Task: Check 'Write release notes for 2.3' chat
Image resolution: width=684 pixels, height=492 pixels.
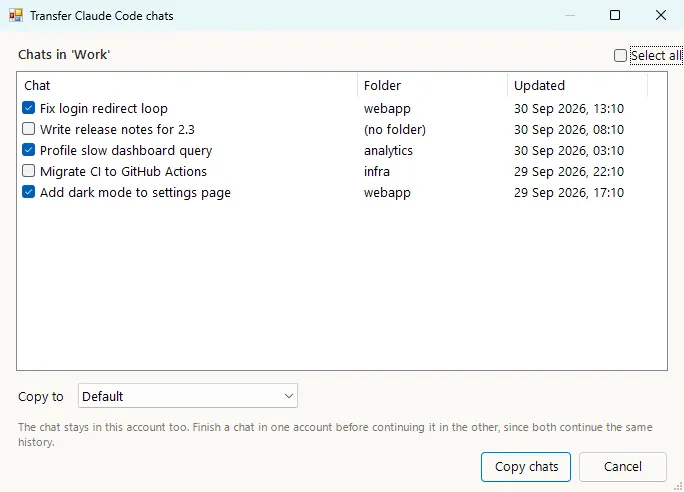Action: tap(28, 129)
